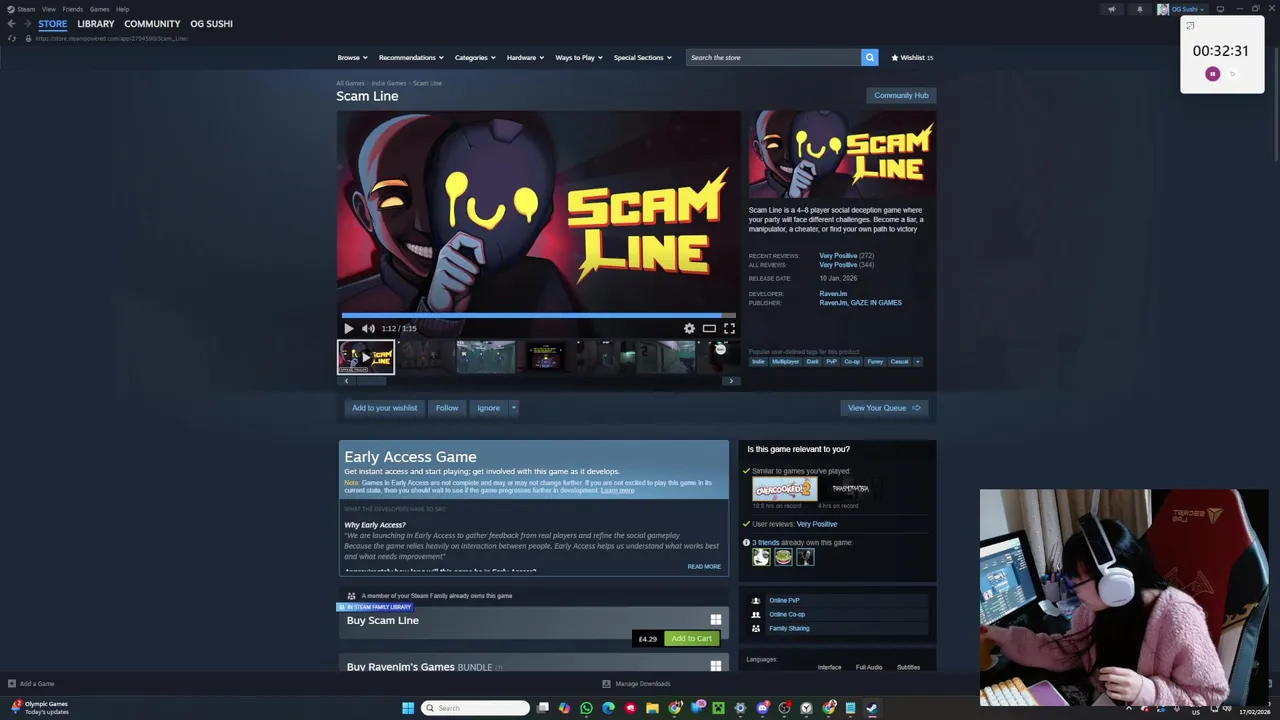
Task: Click the store search magnifier button
Action: (869, 57)
